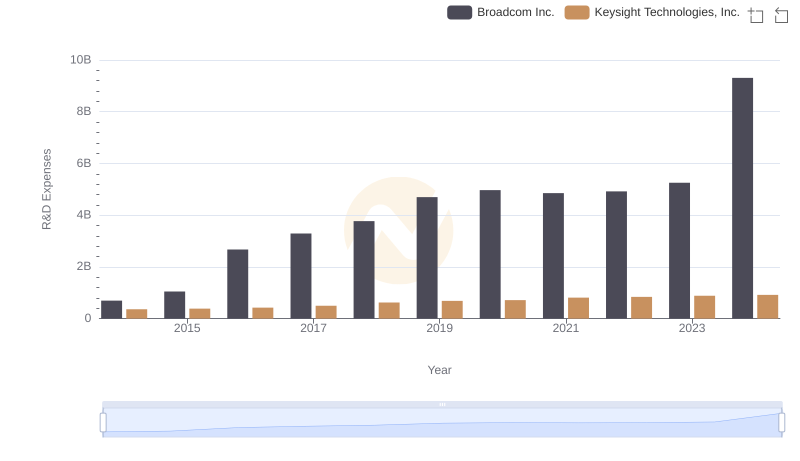Click the 4B y-axis label
The width and height of the screenshot is (800, 461).
84,215
